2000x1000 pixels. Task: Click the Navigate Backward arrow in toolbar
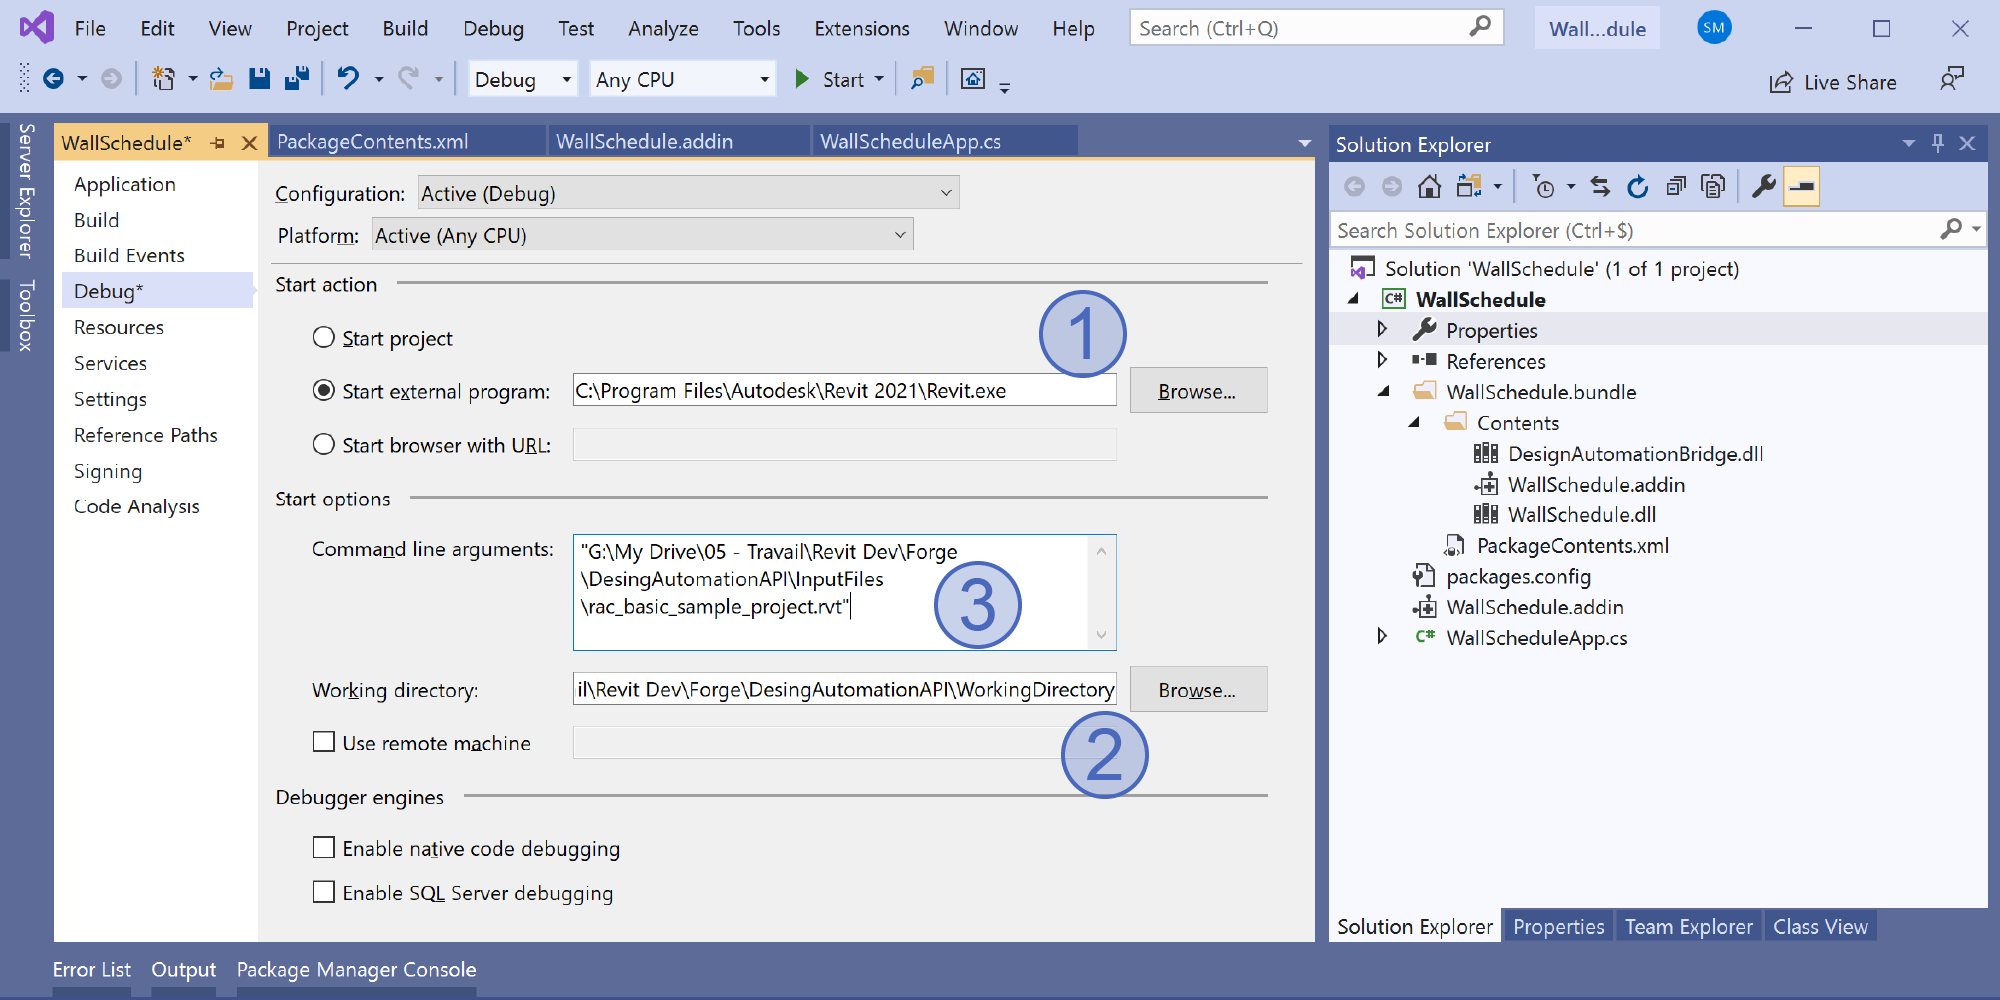coord(53,79)
